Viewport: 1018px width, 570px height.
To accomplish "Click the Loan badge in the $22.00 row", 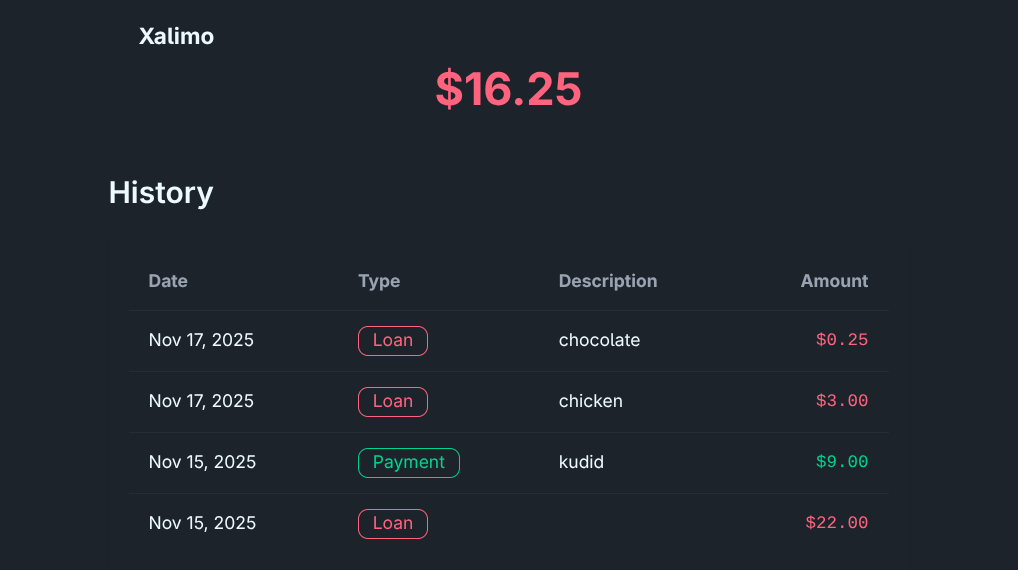I will click(393, 523).
